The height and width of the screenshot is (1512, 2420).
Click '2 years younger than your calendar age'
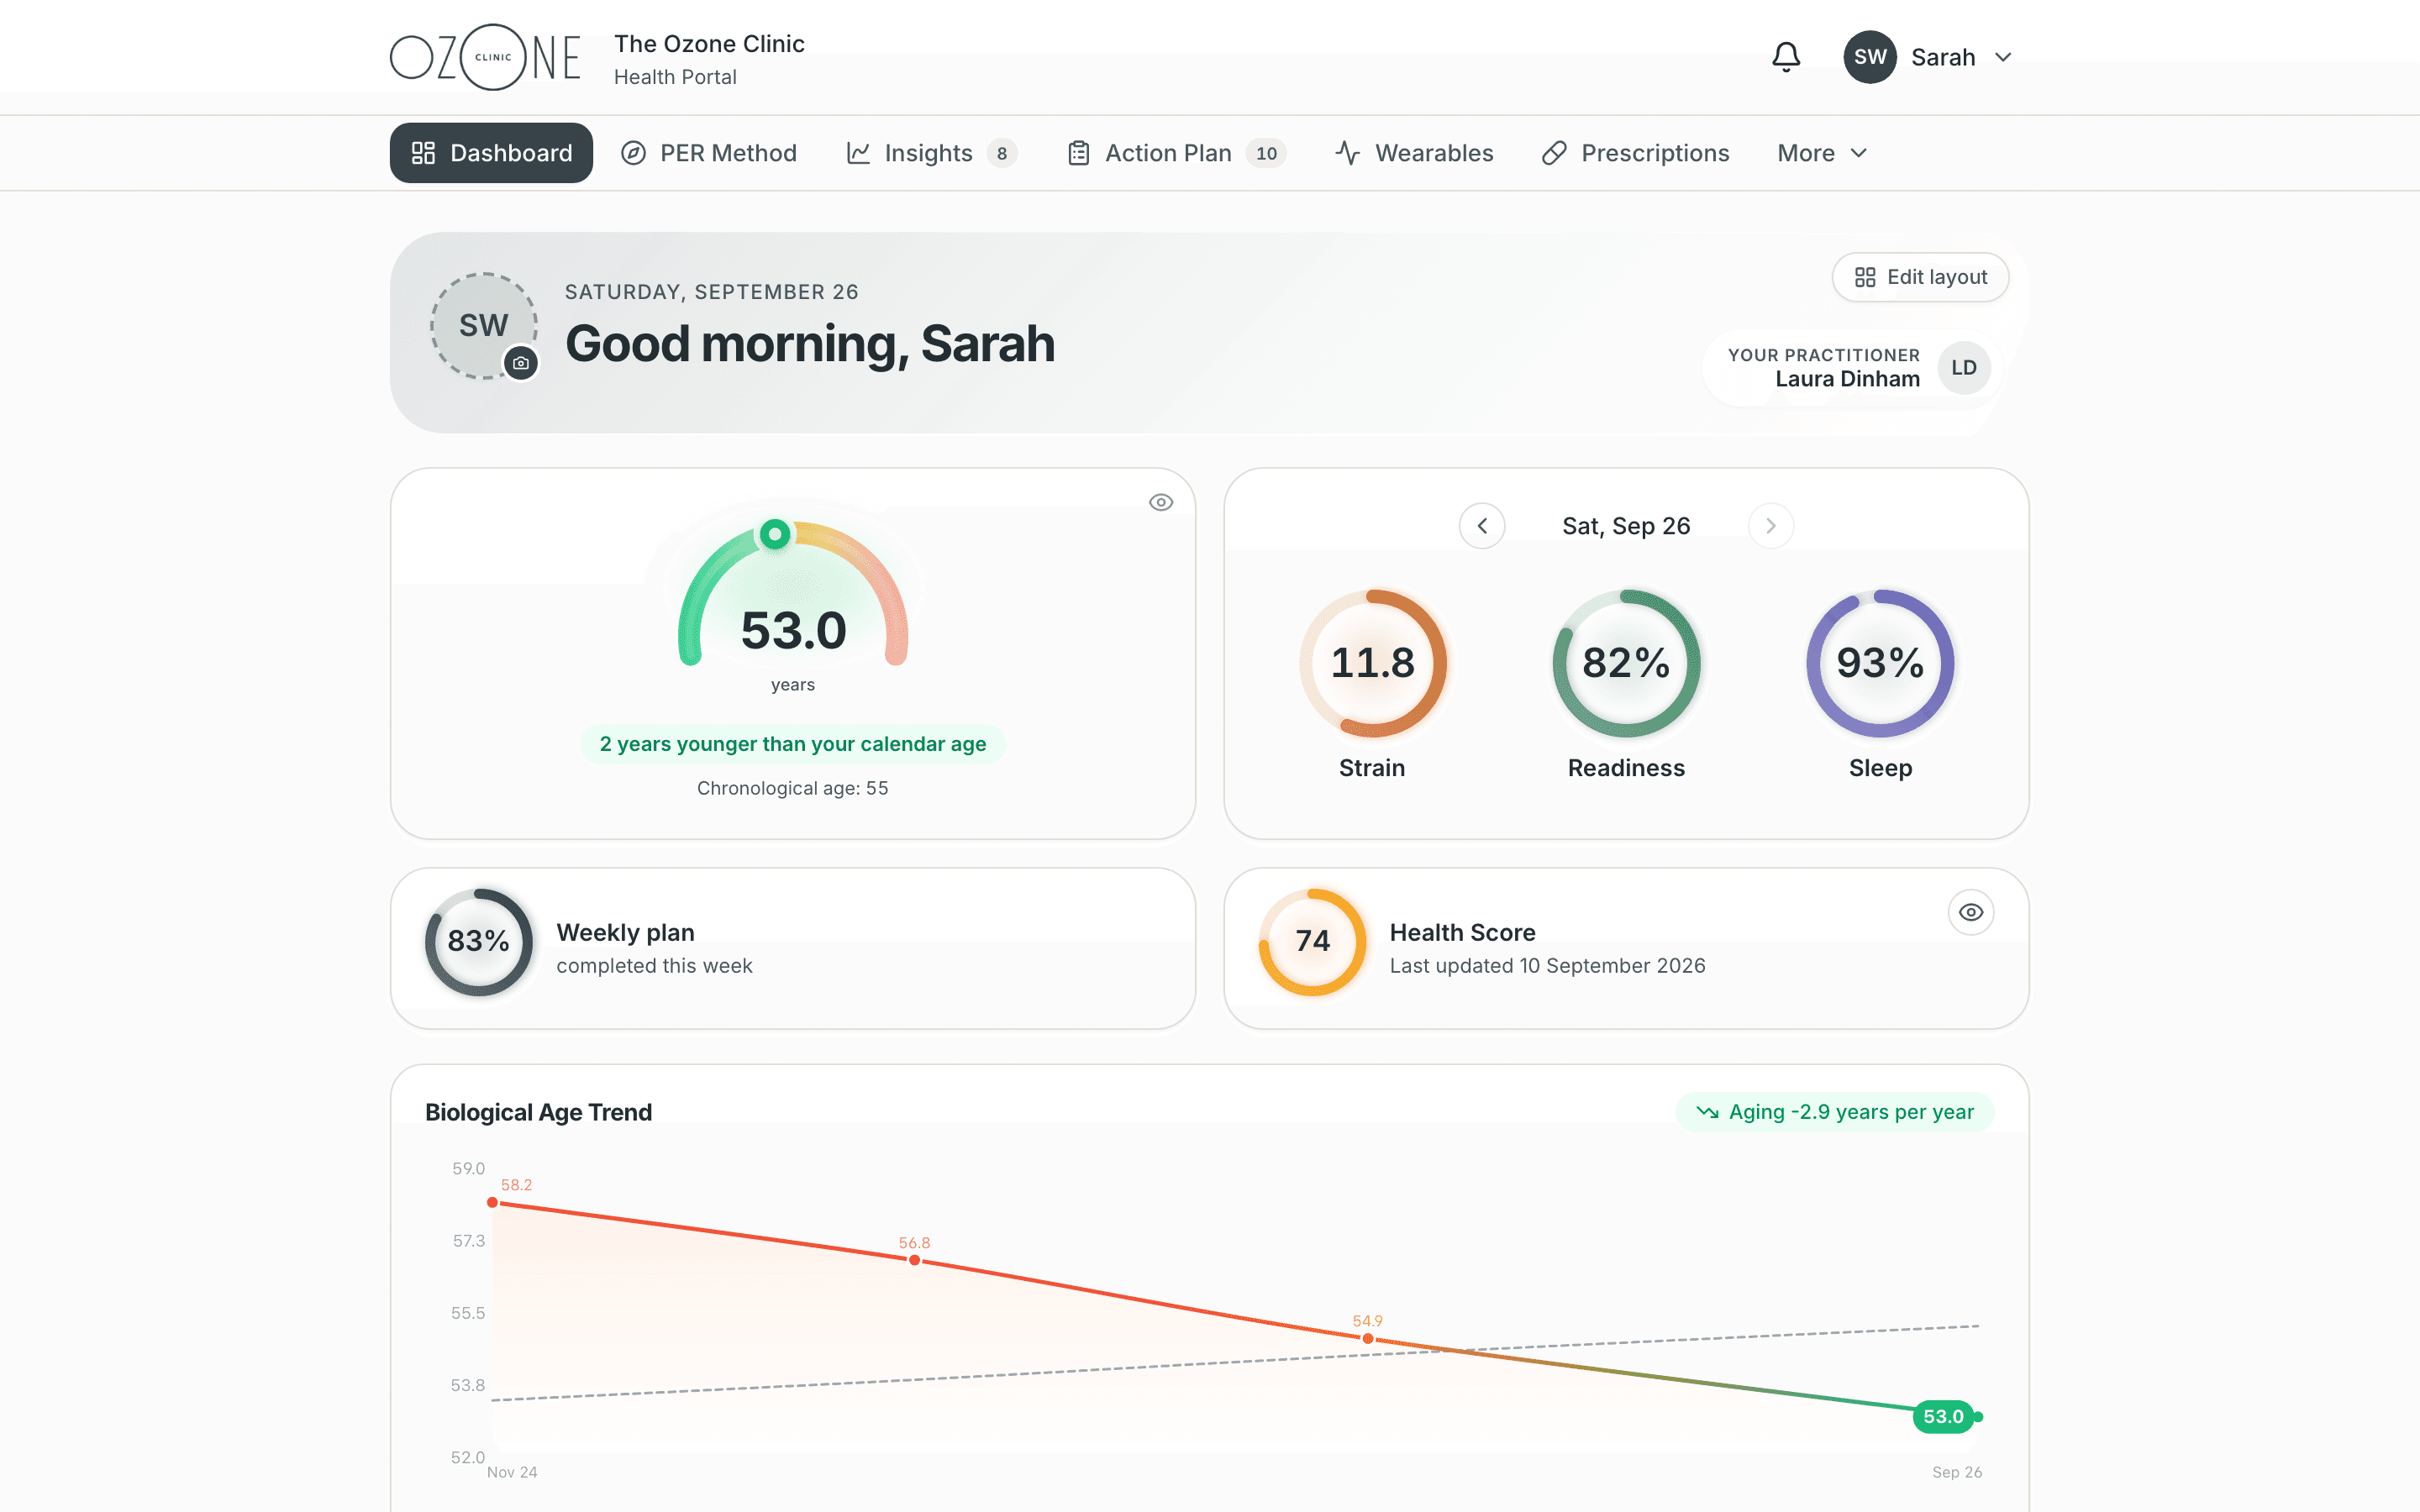793,744
